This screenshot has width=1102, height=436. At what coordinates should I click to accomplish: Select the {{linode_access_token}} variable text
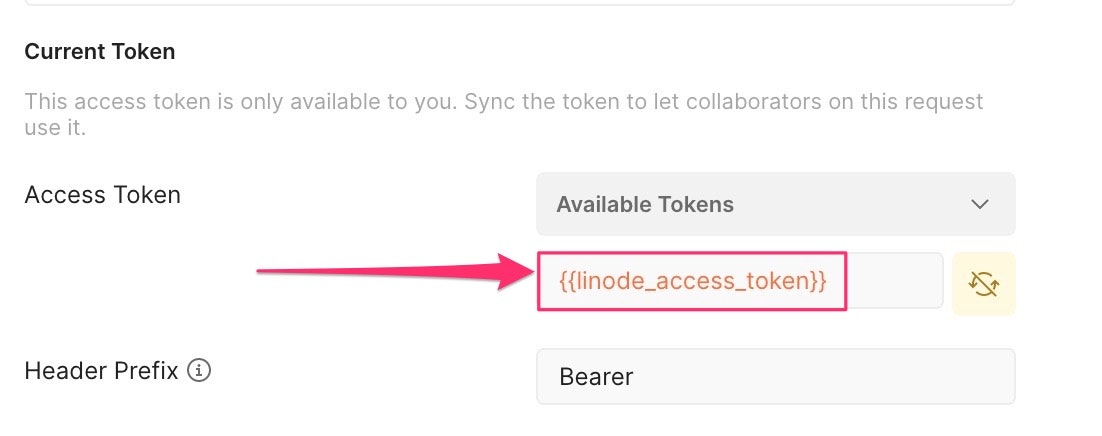click(x=692, y=282)
